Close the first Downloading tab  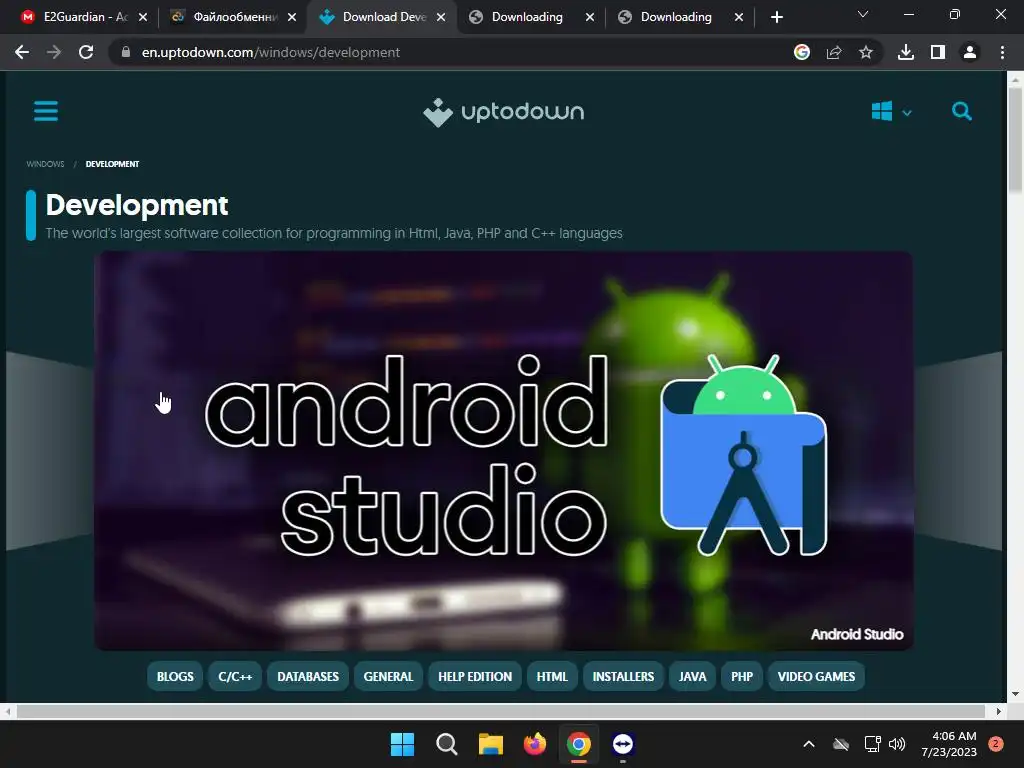point(590,17)
